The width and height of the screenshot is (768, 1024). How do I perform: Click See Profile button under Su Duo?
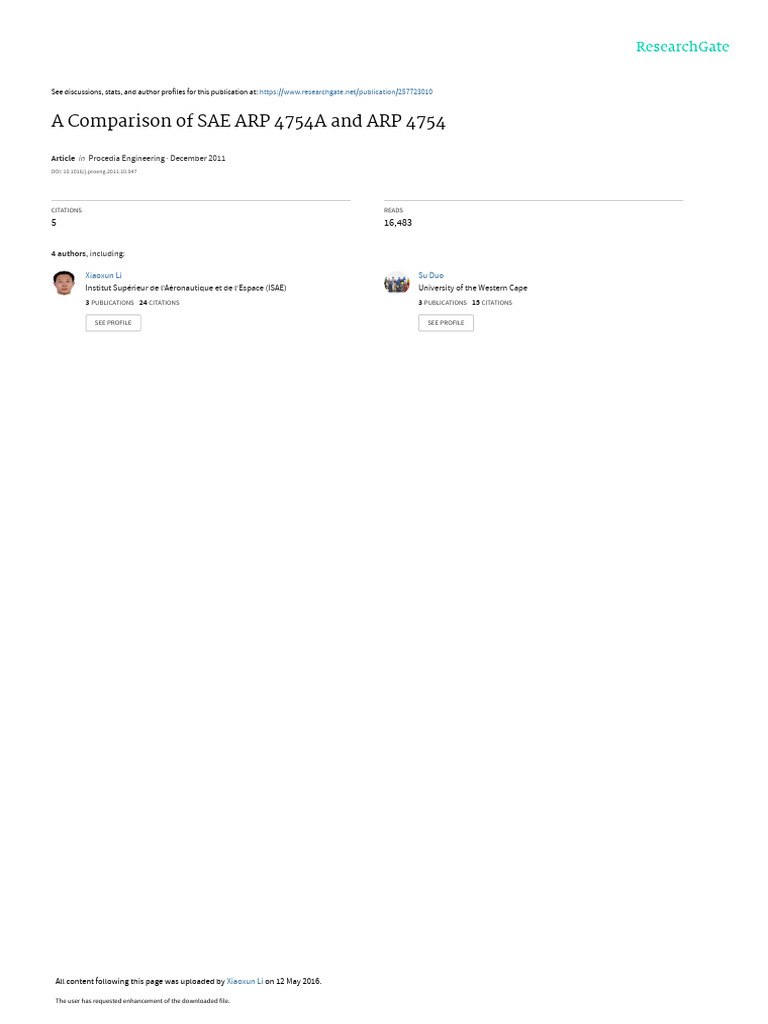tap(446, 323)
